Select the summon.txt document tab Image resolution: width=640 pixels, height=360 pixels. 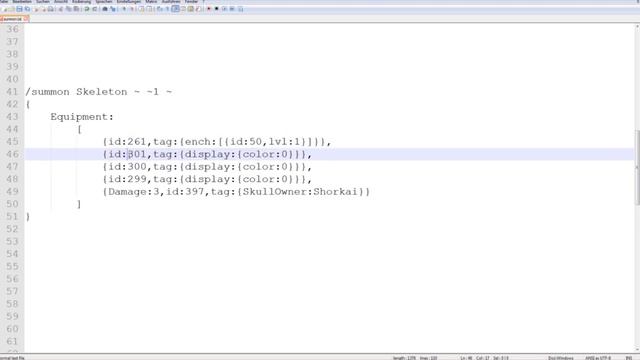pyautogui.click(x=12, y=19)
